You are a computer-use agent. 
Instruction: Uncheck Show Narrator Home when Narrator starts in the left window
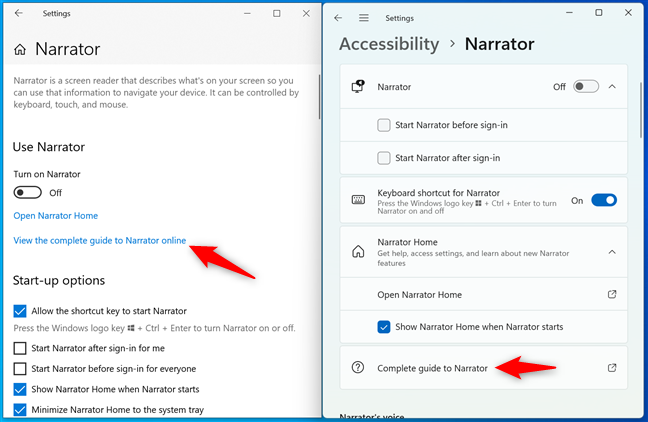click(x=20, y=389)
